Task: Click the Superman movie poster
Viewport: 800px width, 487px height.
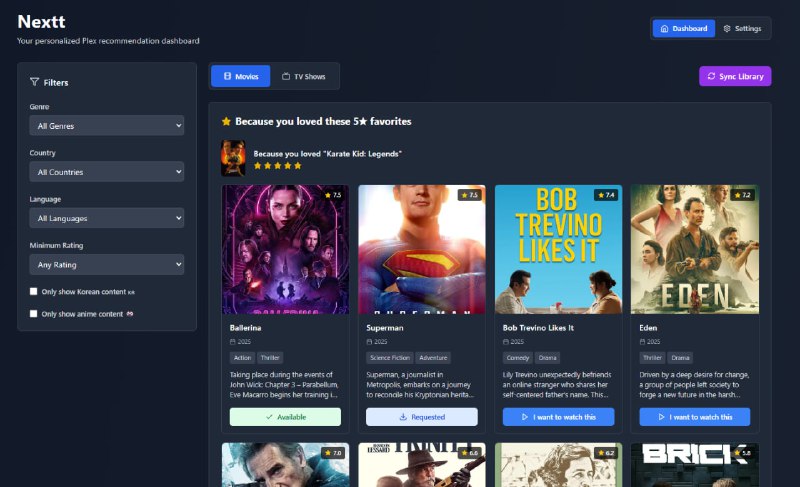Action: pyautogui.click(x=422, y=249)
